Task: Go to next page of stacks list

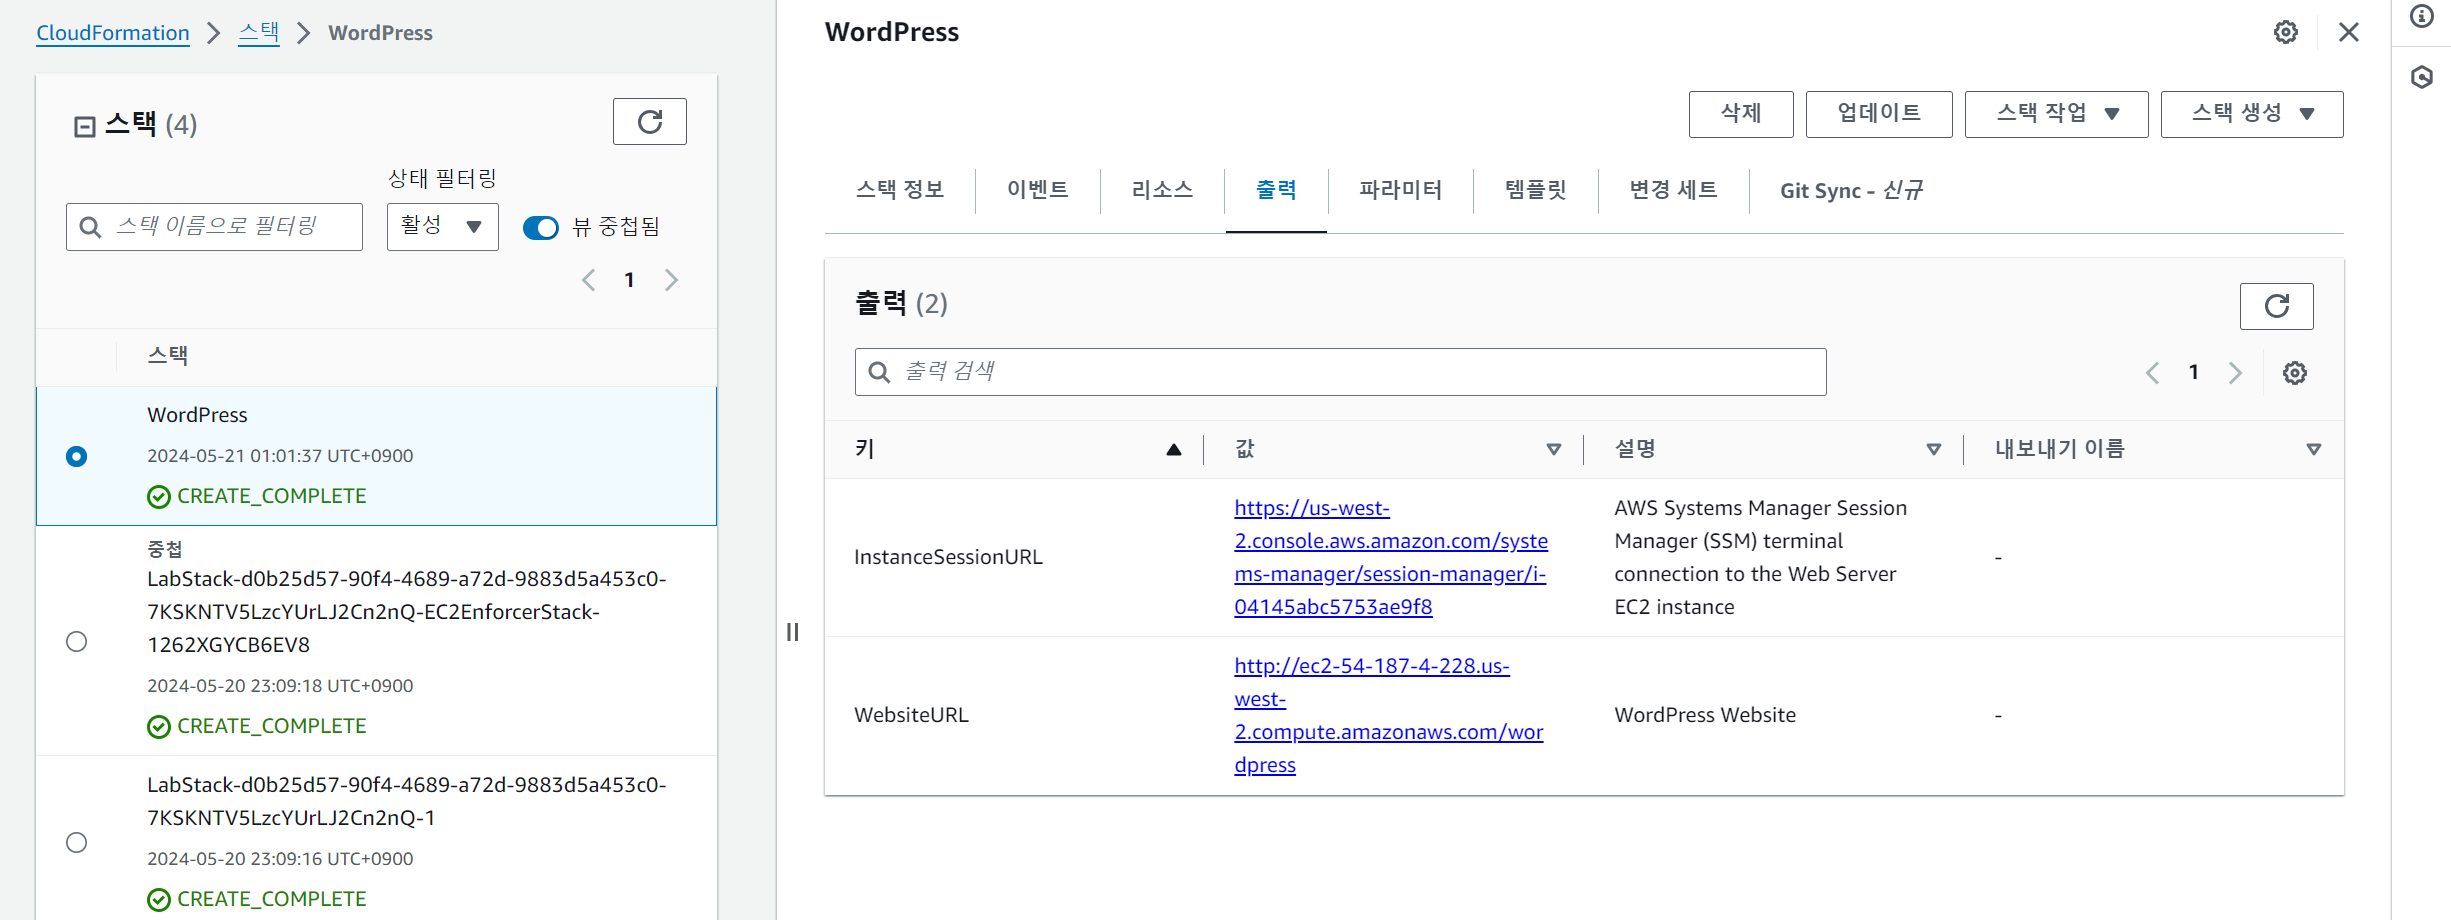Action: (x=671, y=280)
